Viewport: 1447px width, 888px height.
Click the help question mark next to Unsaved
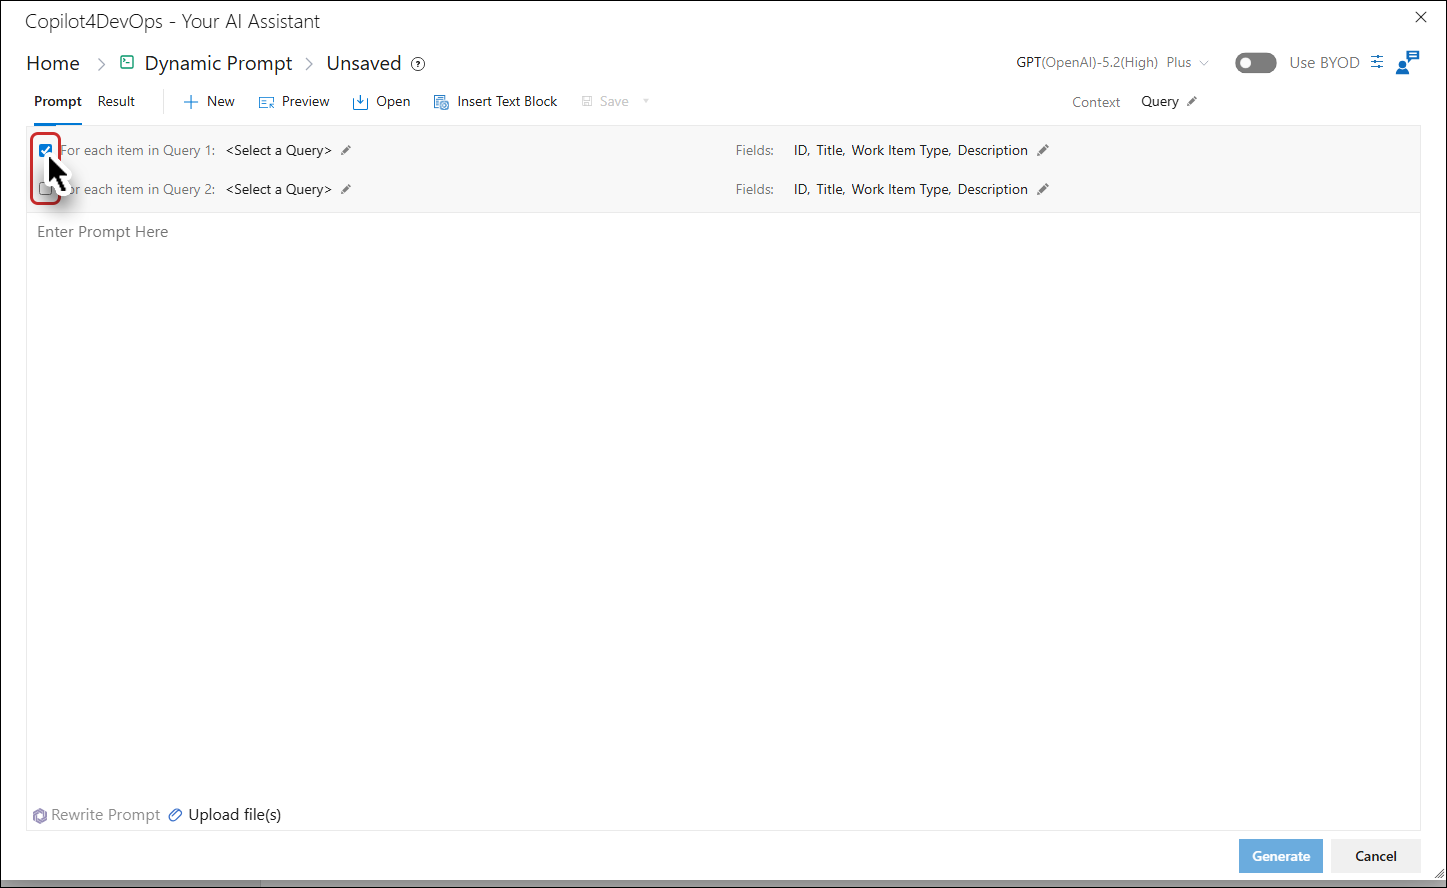point(418,64)
